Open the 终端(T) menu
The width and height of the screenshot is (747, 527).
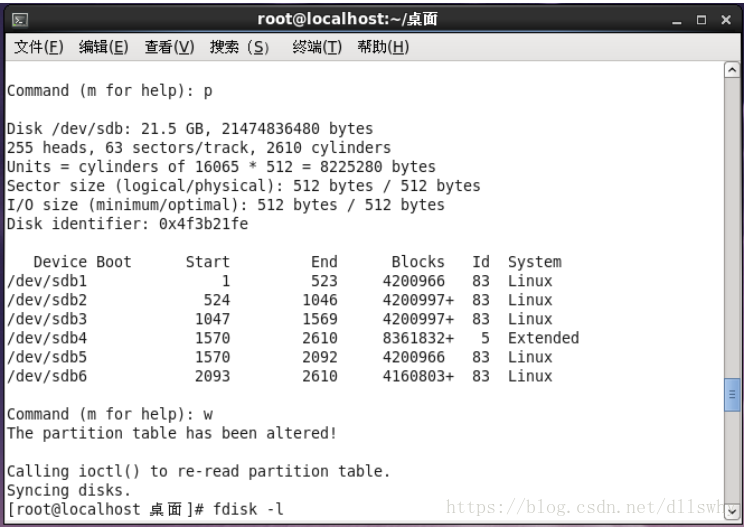[x=317, y=47]
